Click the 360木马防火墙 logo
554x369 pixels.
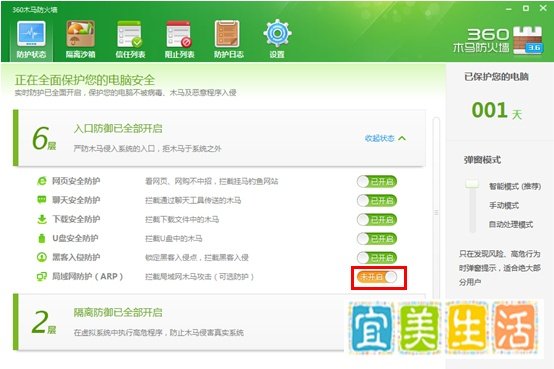point(498,40)
